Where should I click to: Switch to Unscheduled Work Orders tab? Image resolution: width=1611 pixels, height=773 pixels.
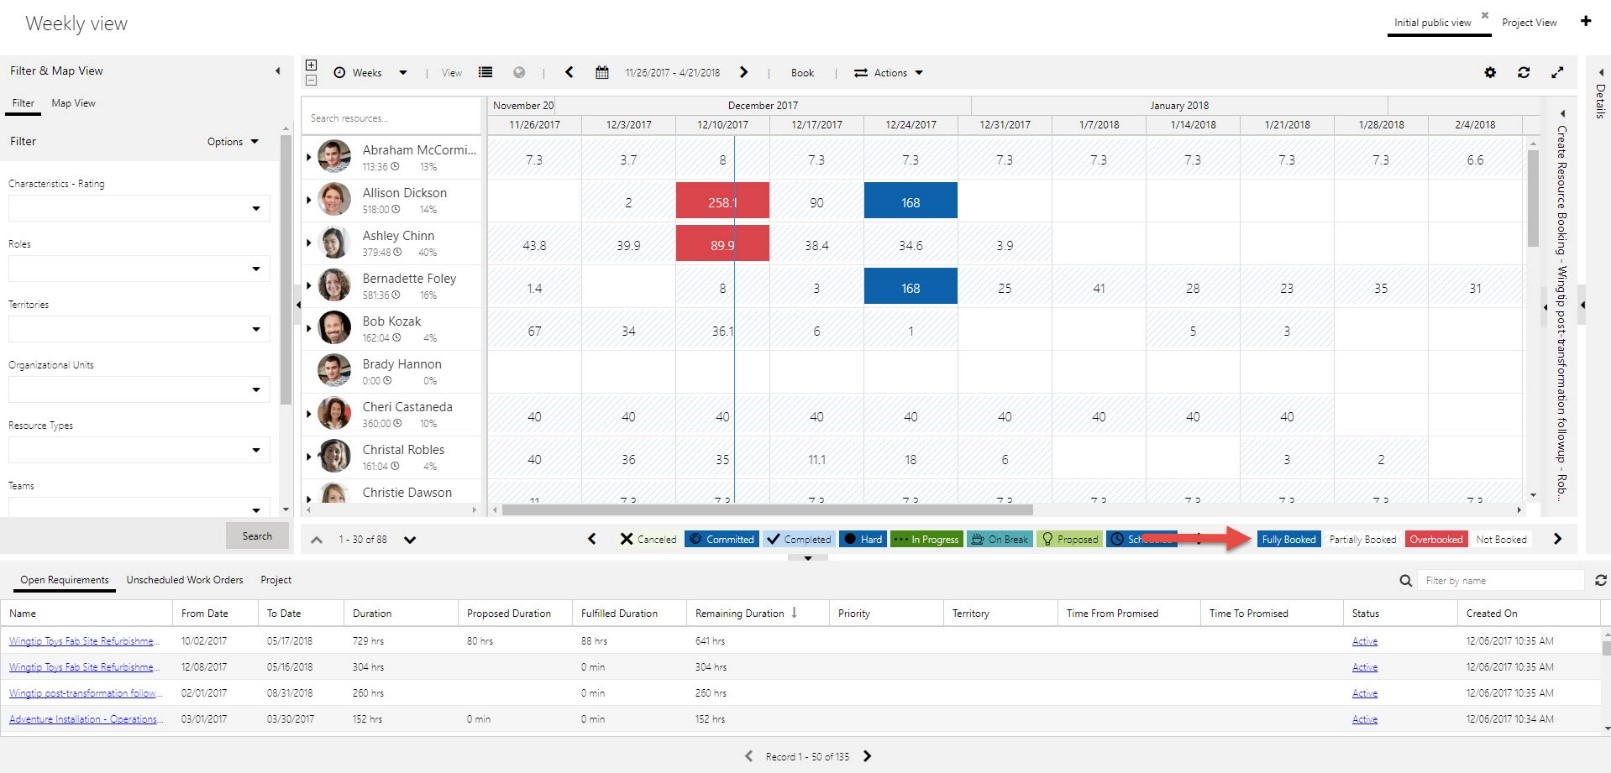point(184,580)
